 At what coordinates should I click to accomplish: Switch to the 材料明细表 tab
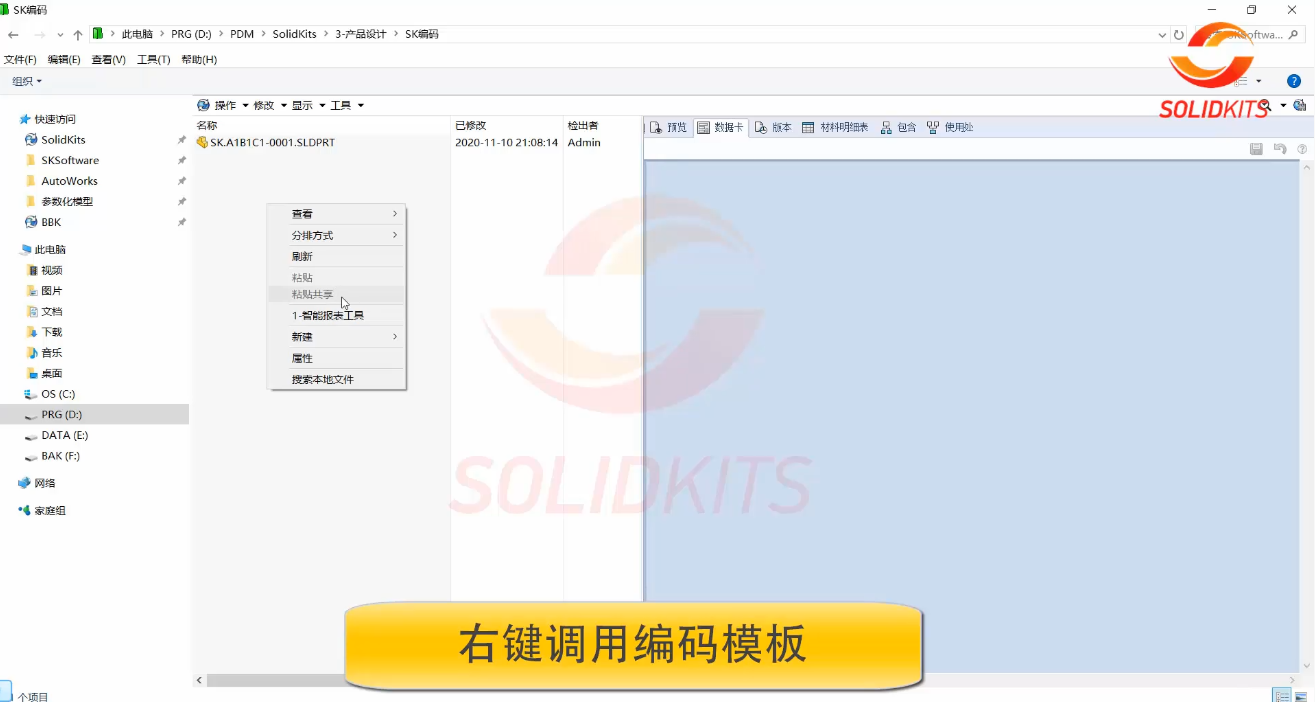pos(835,127)
